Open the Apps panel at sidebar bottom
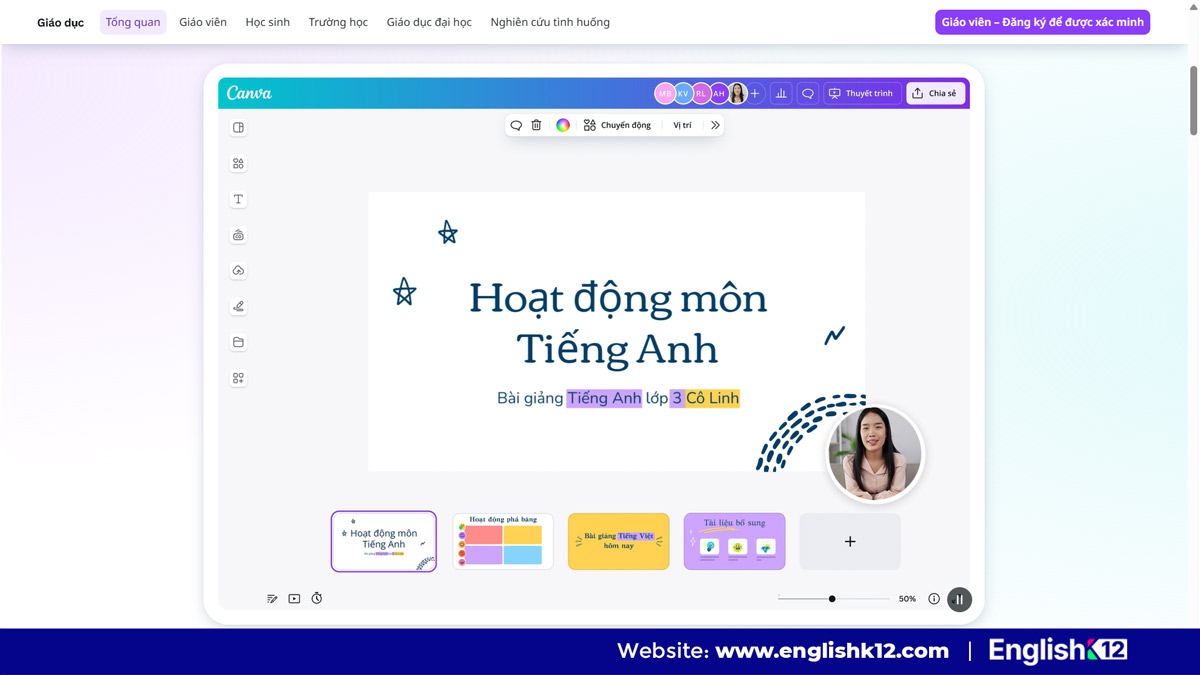The width and height of the screenshot is (1200, 675). pyautogui.click(x=238, y=378)
